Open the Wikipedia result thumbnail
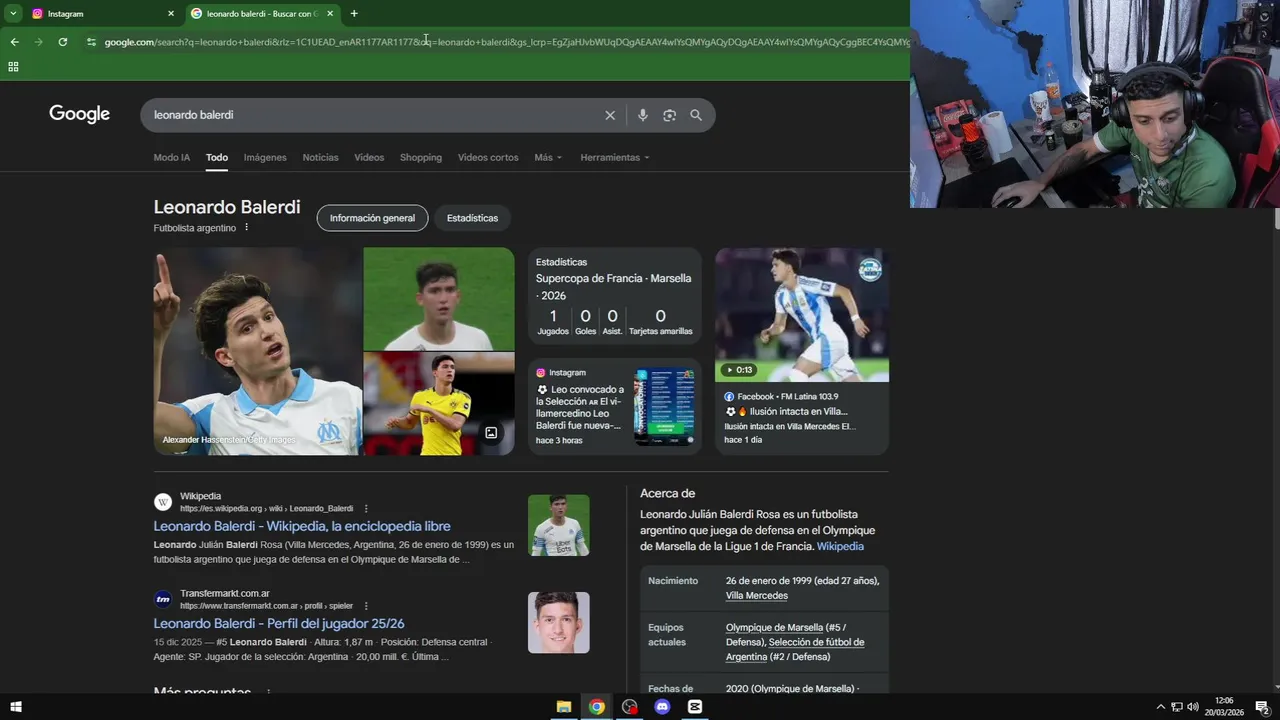This screenshot has height=720, width=1280. pos(558,525)
